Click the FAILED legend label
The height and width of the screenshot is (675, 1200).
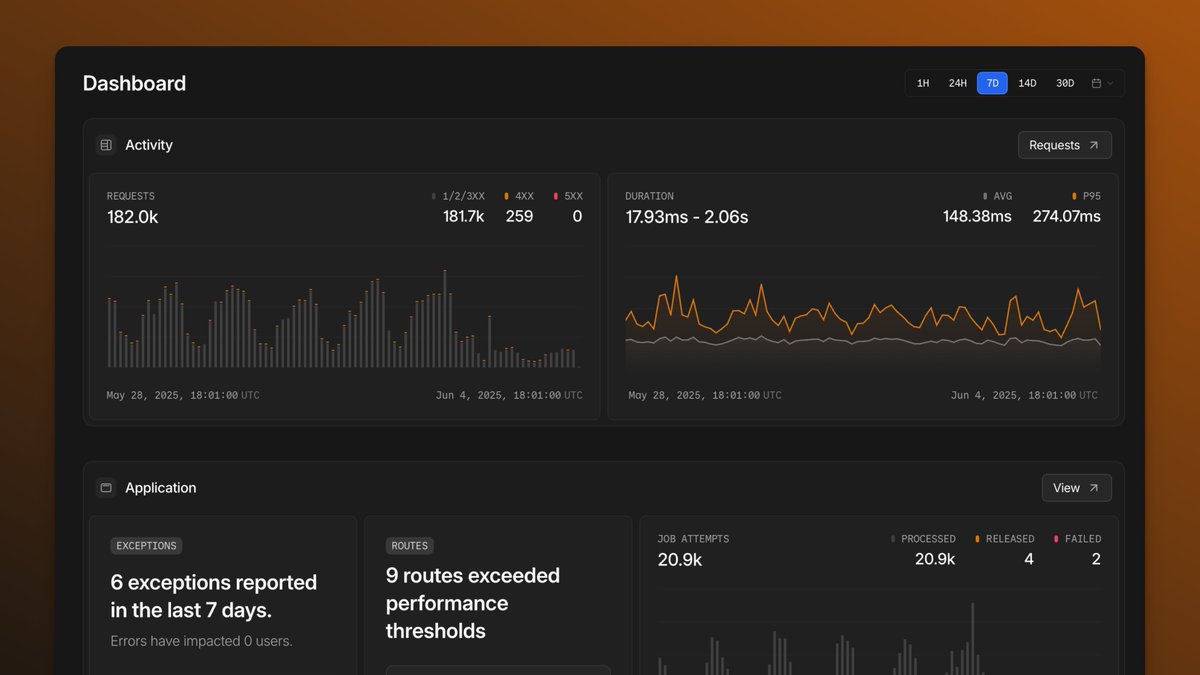point(1083,539)
